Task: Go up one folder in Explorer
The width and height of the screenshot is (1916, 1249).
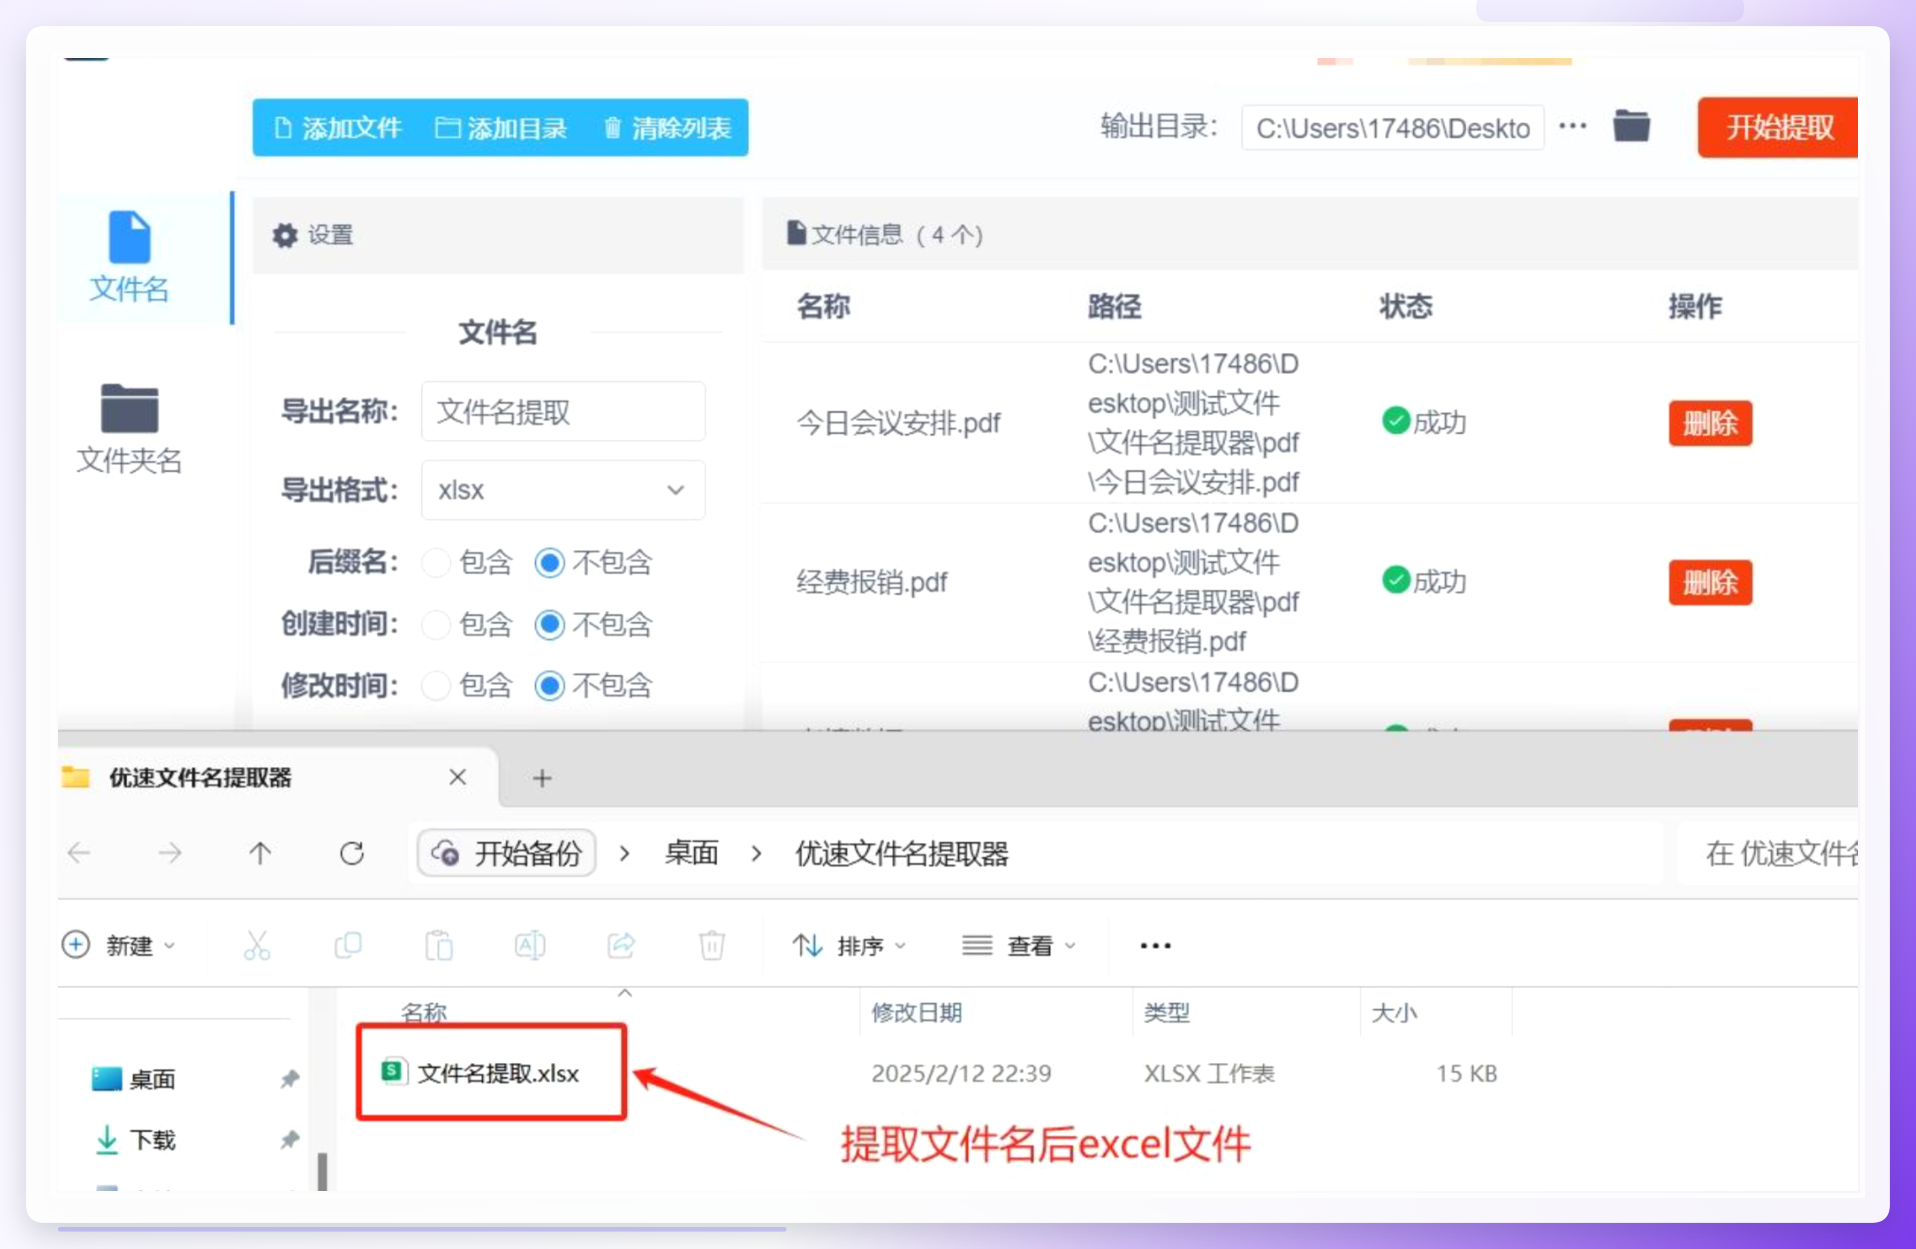Action: coord(260,853)
